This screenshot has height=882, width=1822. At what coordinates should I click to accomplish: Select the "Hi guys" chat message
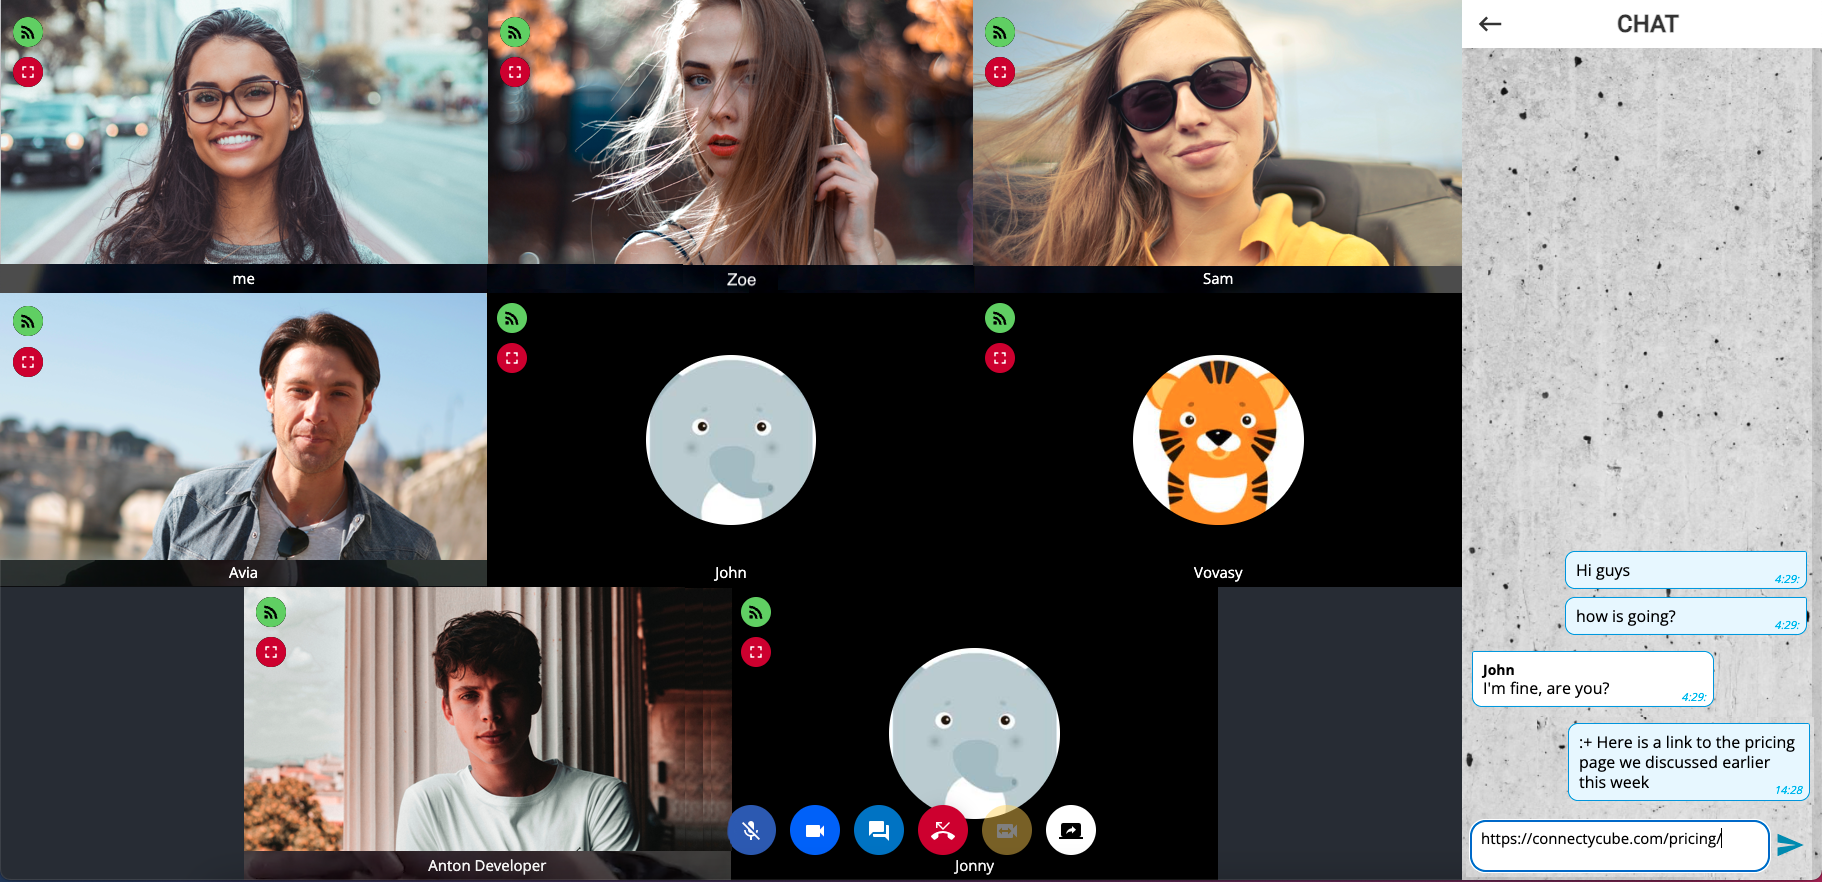coord(1686,571)
